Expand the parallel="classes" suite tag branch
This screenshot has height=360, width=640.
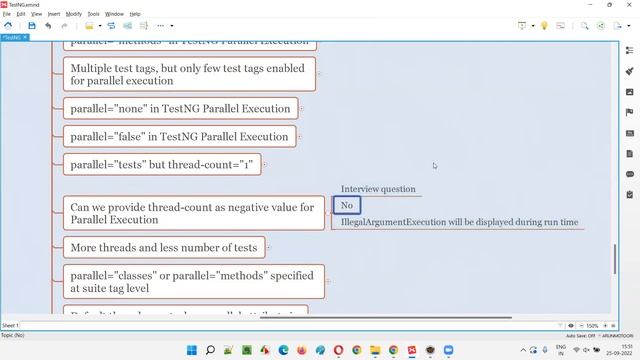coord(328,282)
